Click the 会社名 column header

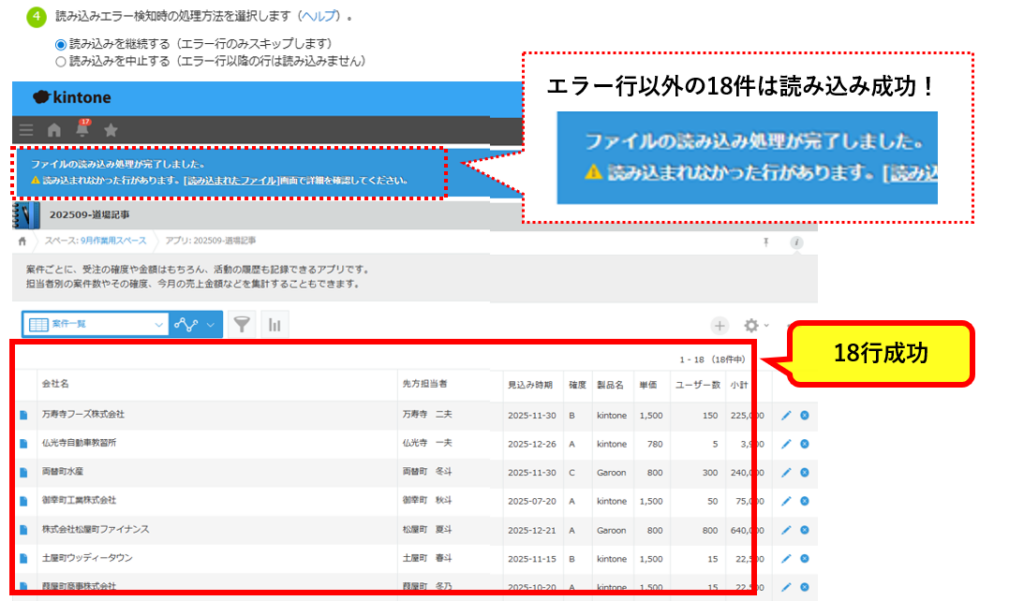(55, 384)
